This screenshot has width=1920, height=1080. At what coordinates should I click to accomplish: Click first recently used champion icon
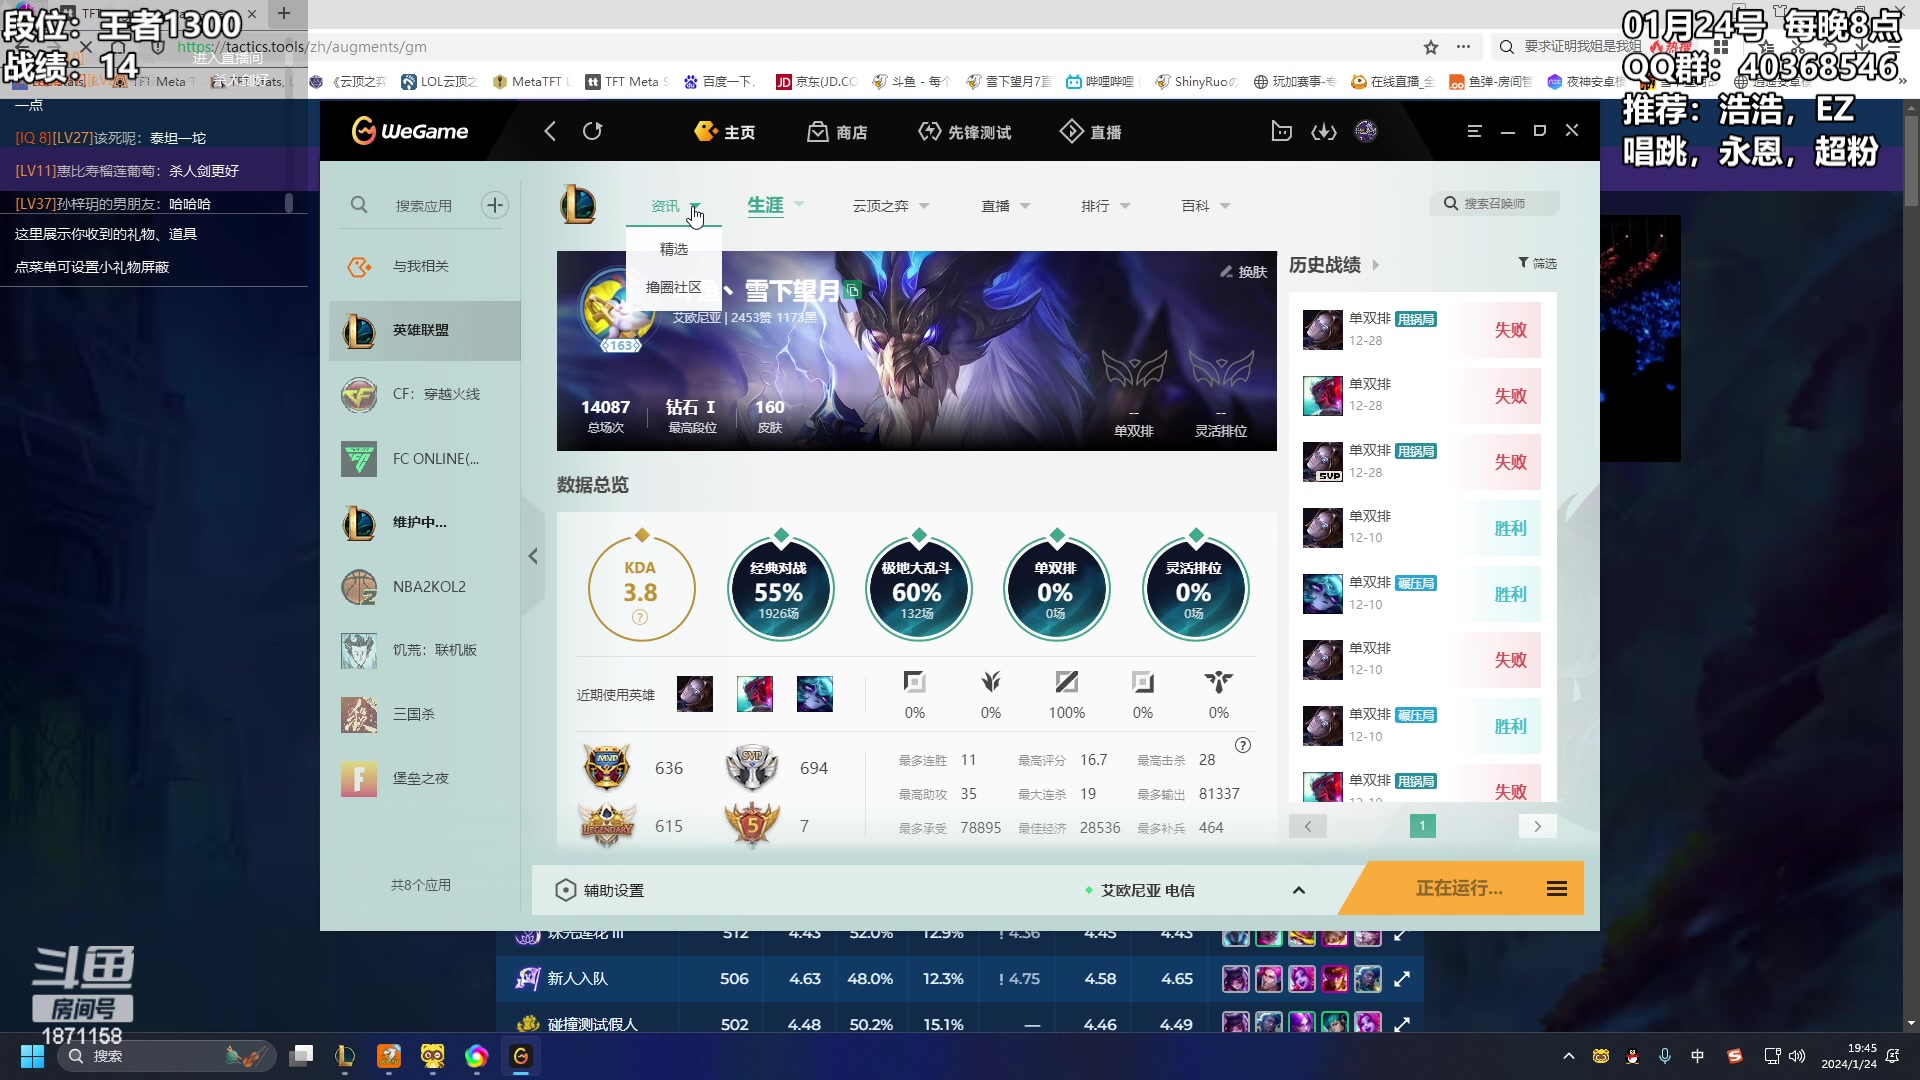(x=695, y=694)
